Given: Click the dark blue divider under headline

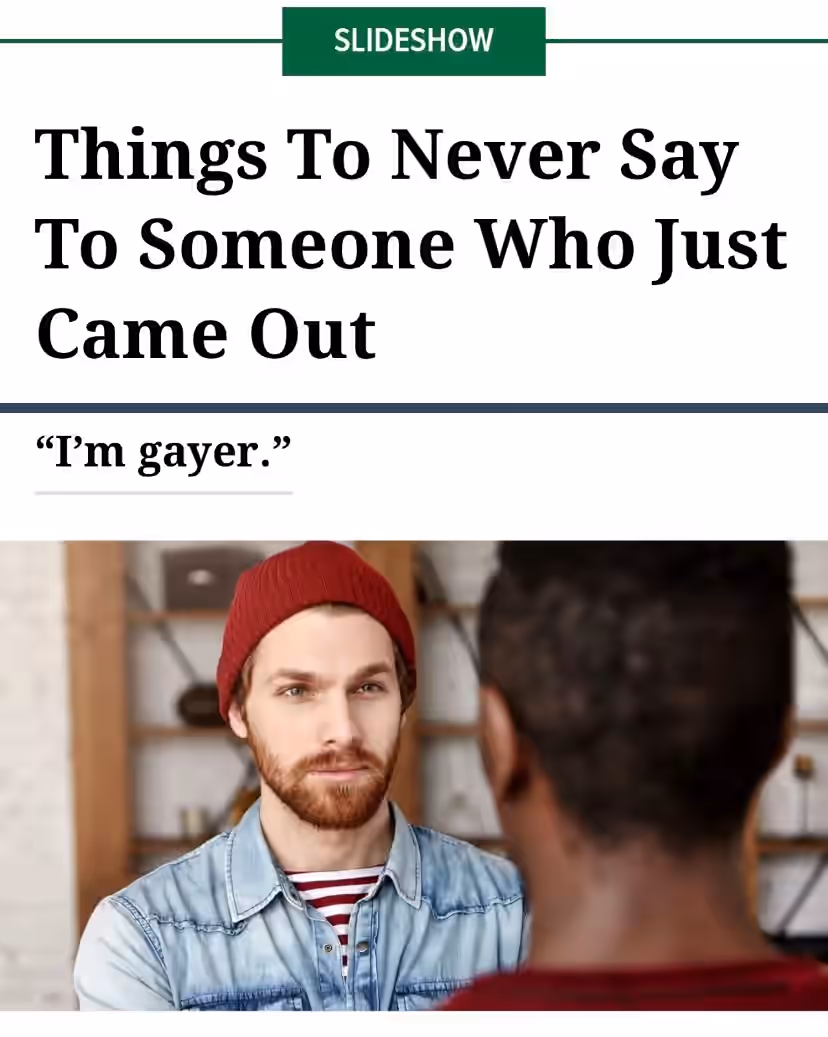Looking at the screenshot, I should tap(414, 407).
